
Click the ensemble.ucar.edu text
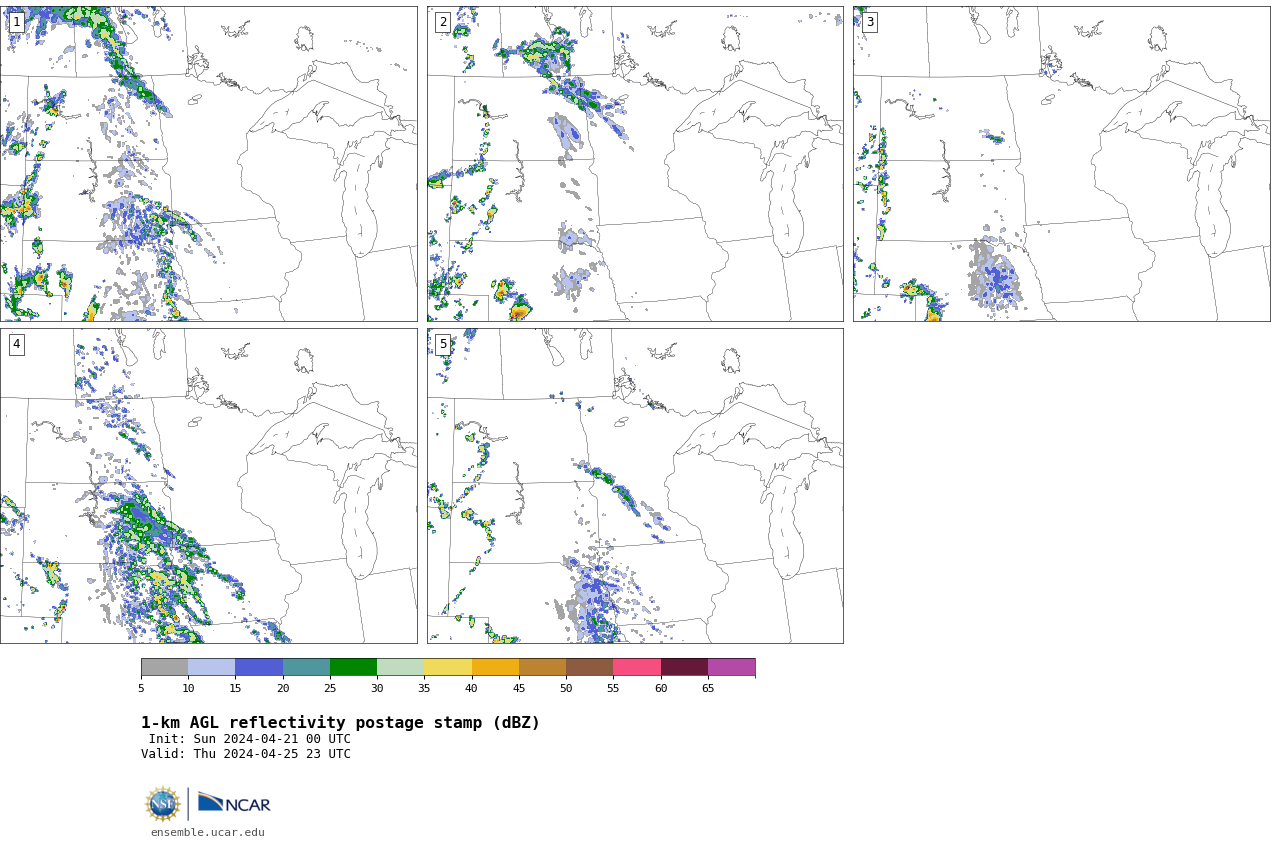pyautogui.click(x=208, y=832)
